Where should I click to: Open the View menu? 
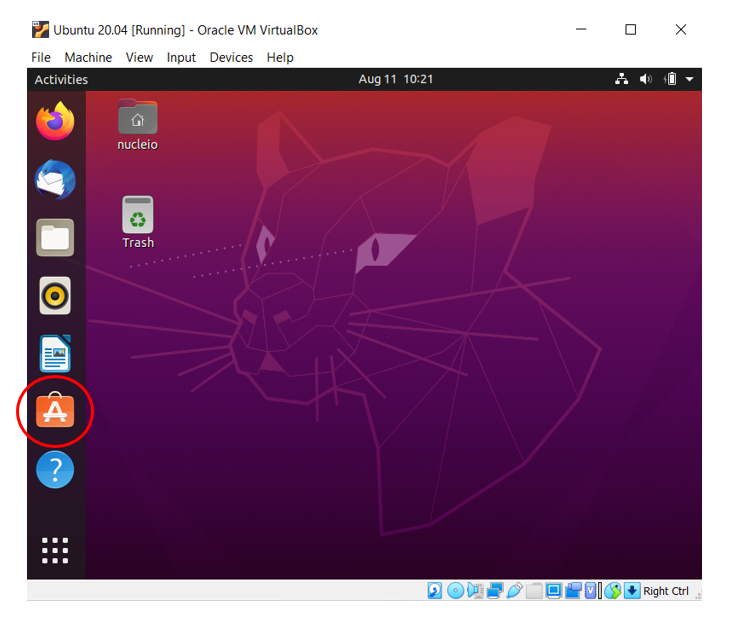(139, 57)
